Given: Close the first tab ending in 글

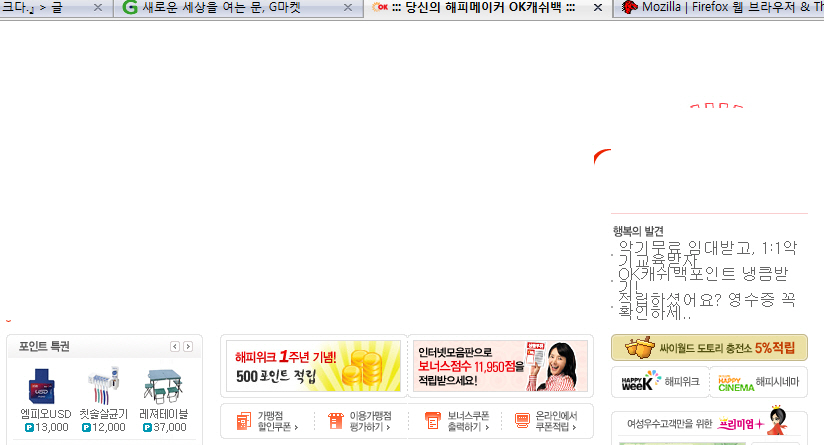Looking at the screenshot, I should click(x=98, y=8).
